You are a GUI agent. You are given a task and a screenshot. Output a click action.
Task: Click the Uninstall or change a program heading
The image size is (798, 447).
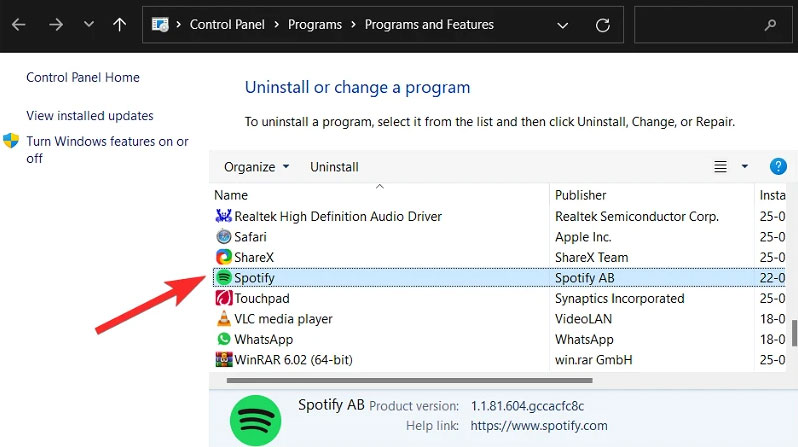[x=357, y=88]
